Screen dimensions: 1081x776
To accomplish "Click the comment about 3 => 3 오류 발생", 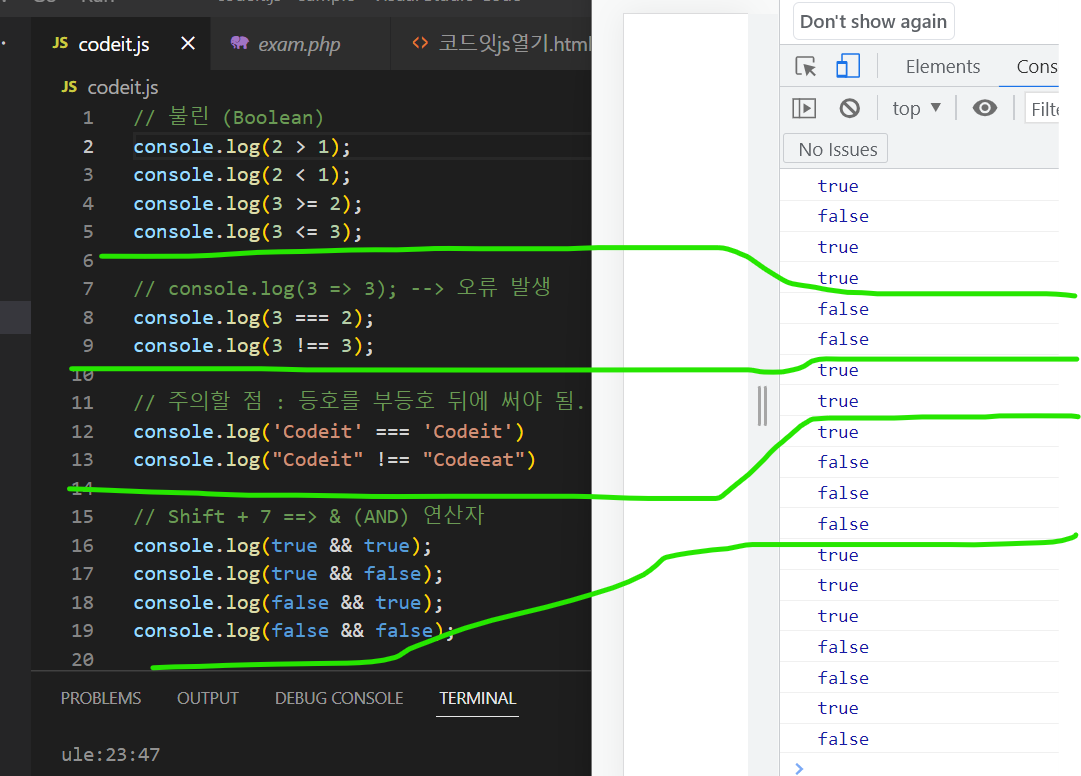I will click(x=342, y=287).
